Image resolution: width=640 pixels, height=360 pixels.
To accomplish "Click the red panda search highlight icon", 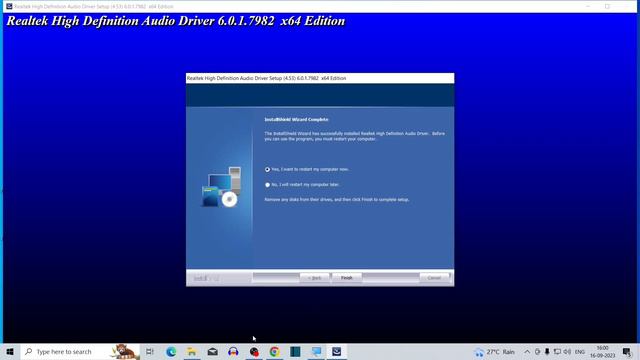I will (x=124, y=351).
